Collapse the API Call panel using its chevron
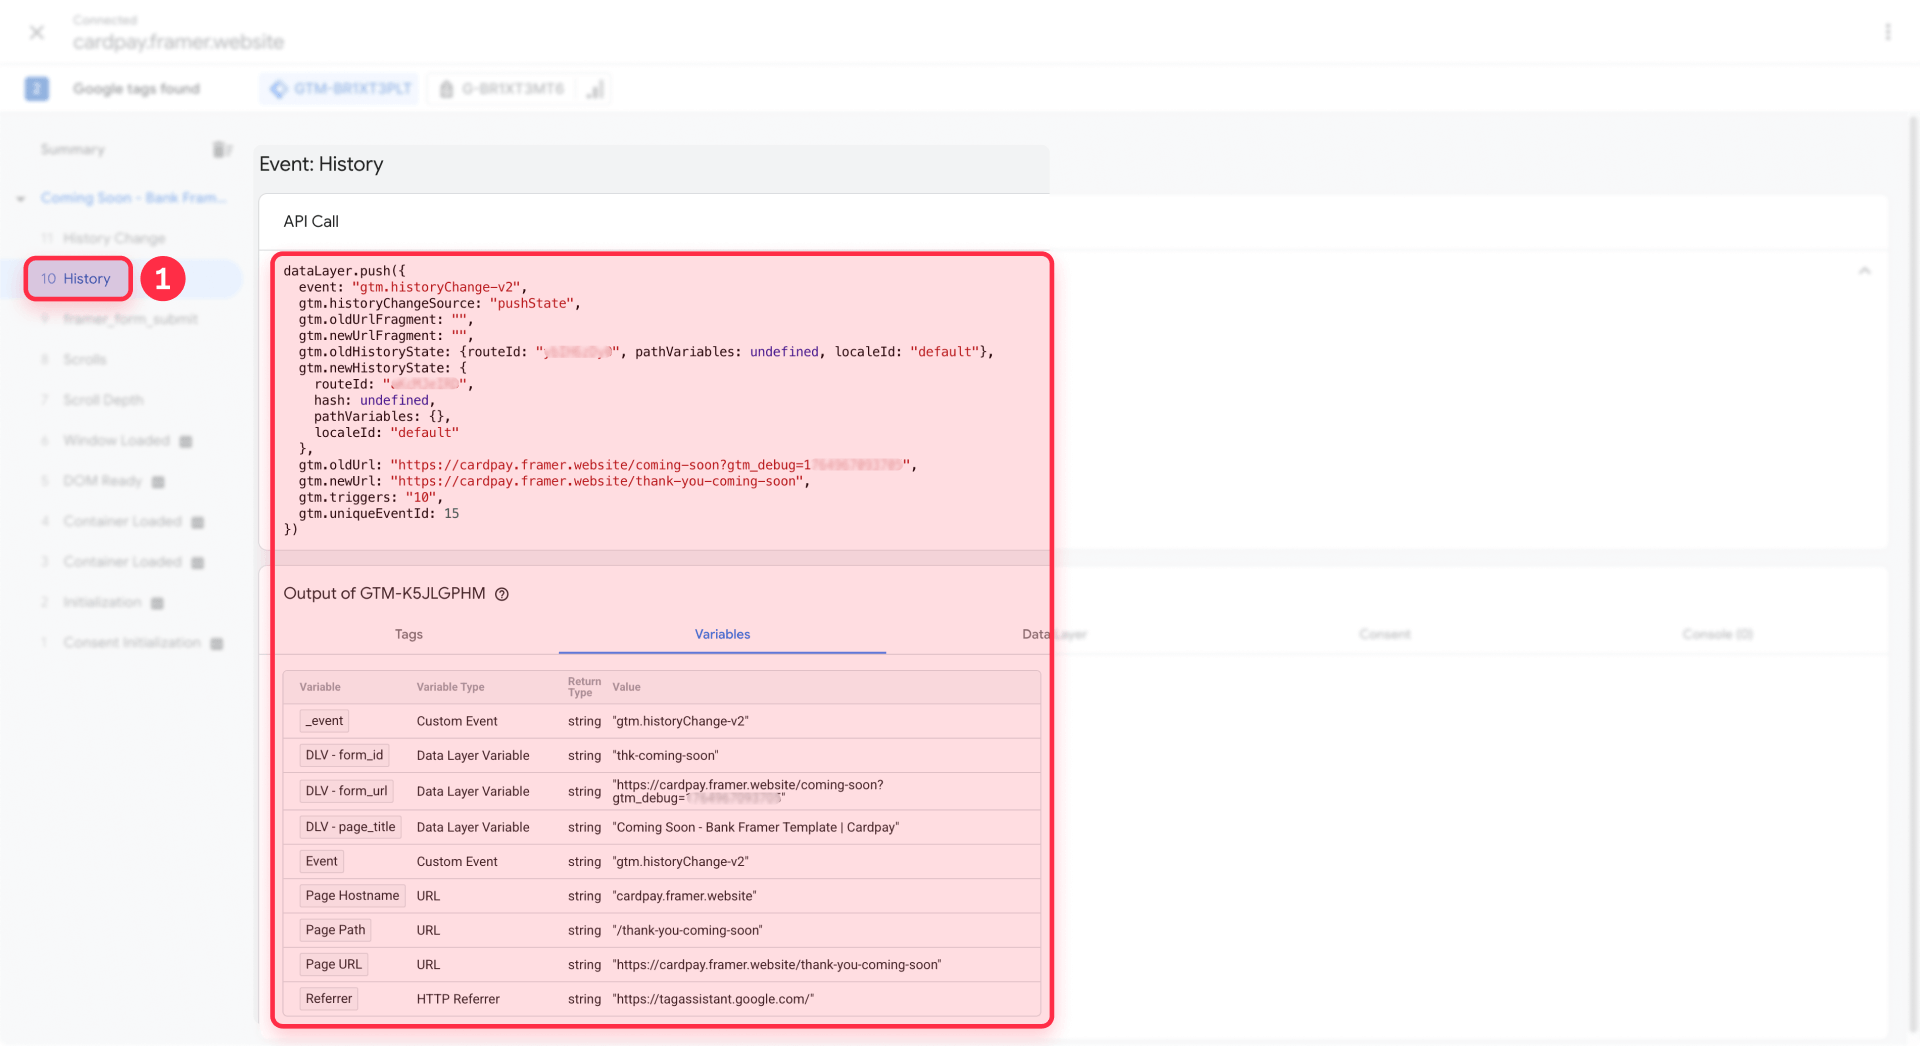The image size is (1920, 1046). click(1865, 271)
